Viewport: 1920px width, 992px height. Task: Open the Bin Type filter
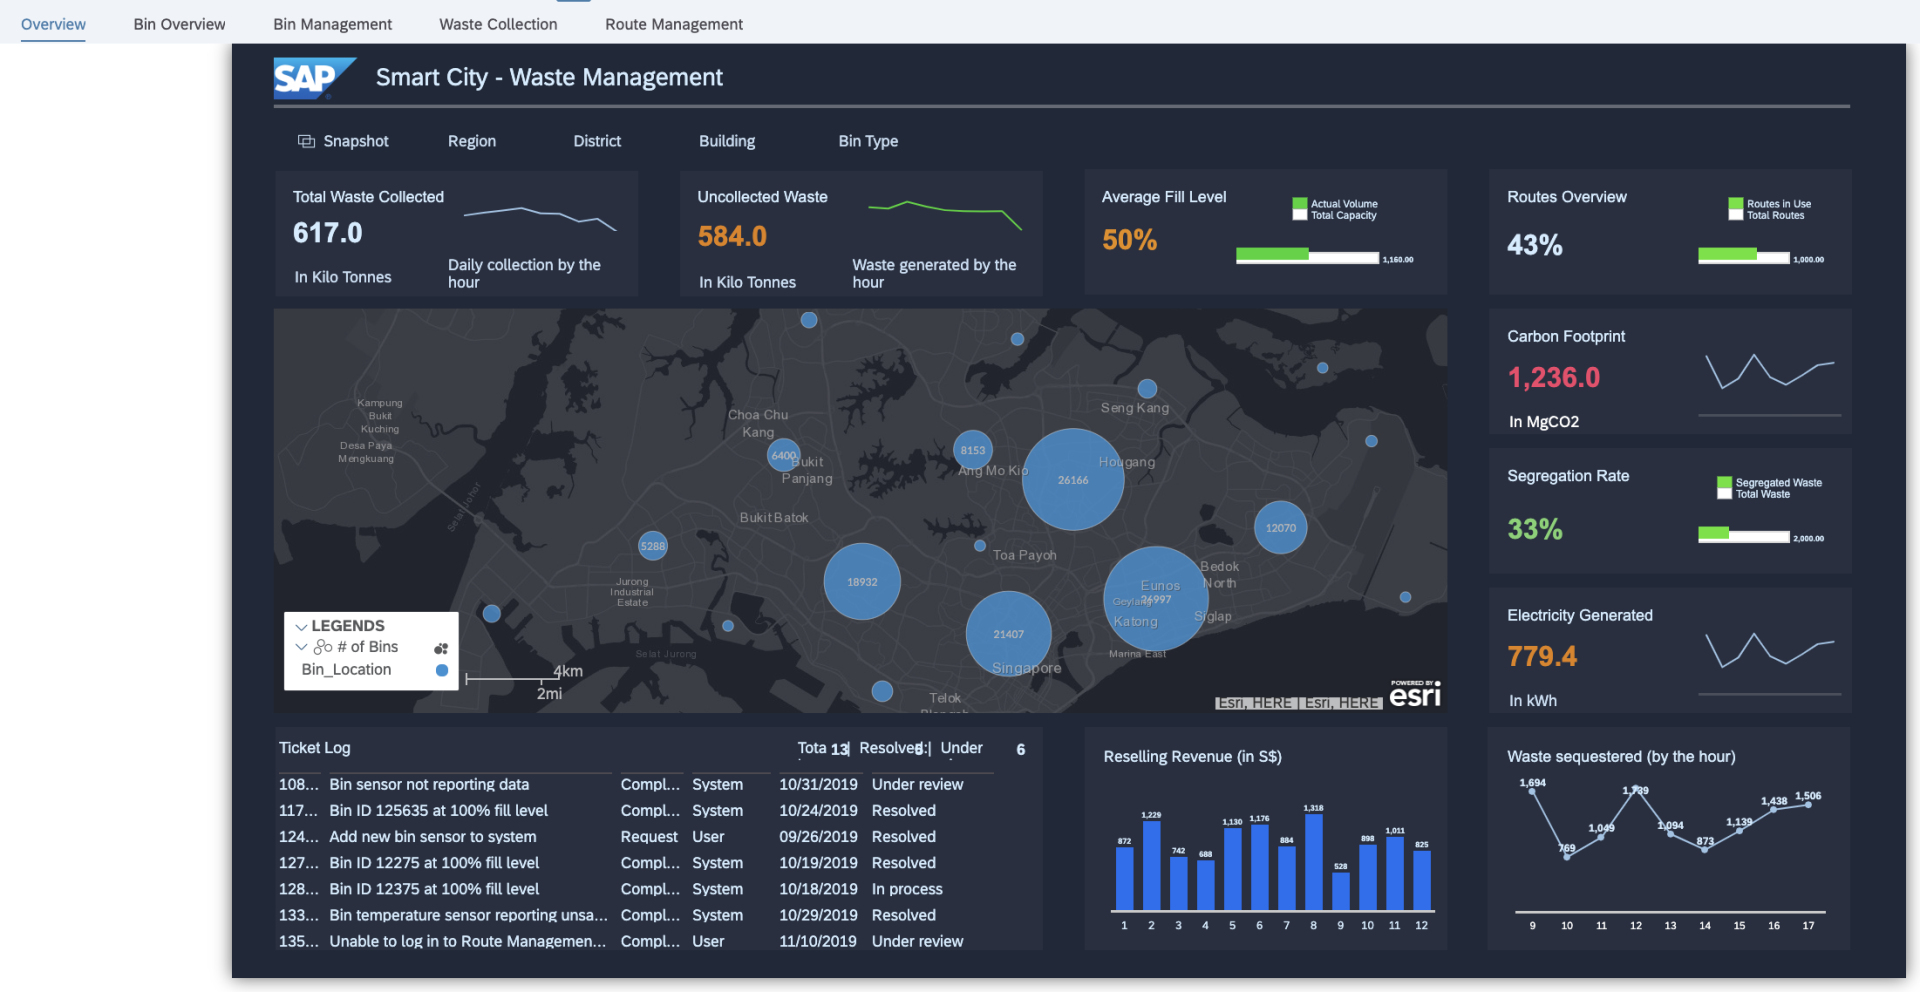coord(867,142)
